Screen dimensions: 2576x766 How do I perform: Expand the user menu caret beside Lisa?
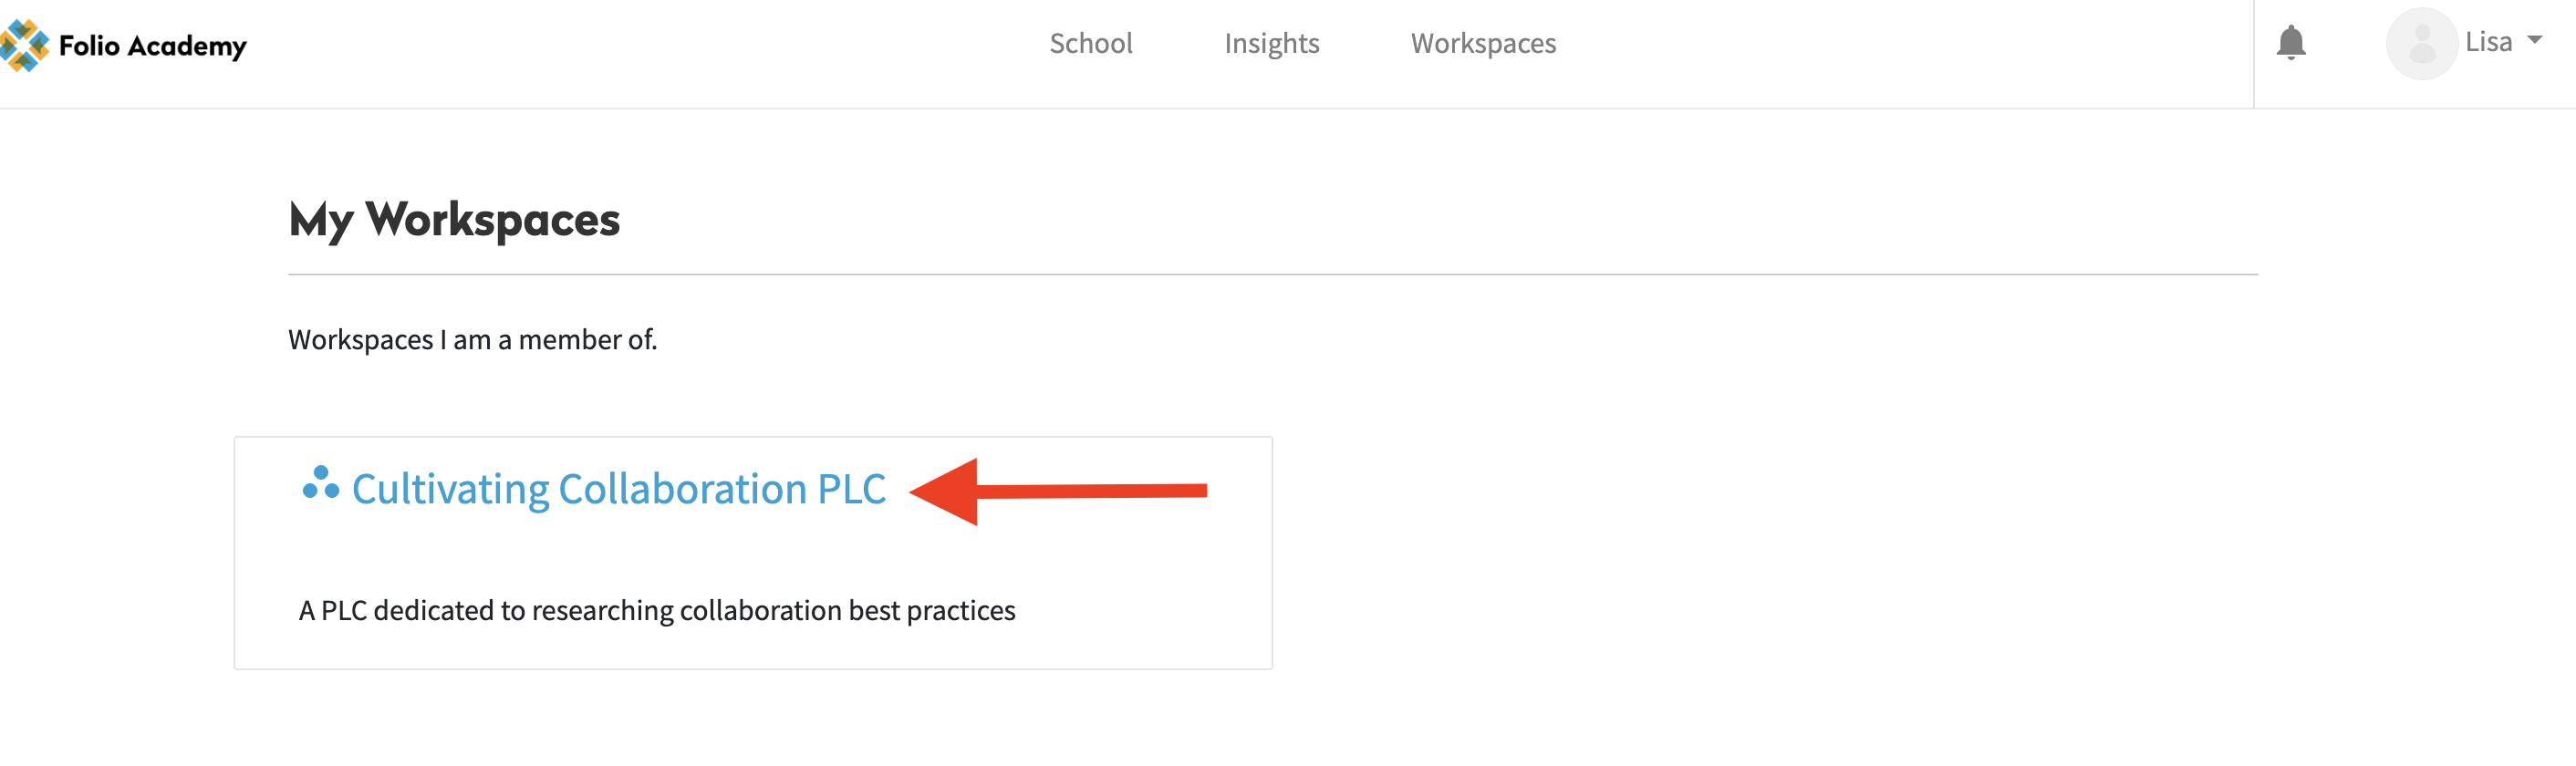coord(2534,41)
